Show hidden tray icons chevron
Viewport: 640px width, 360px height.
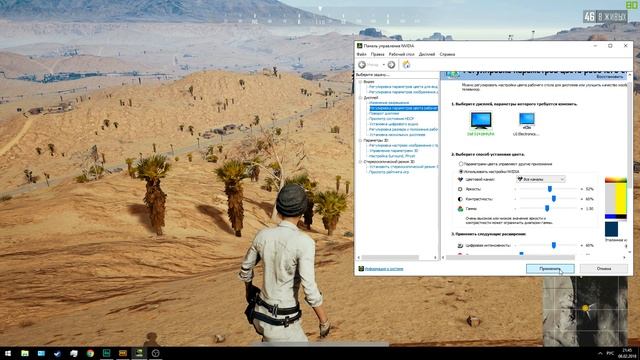[x=600, y=353]
